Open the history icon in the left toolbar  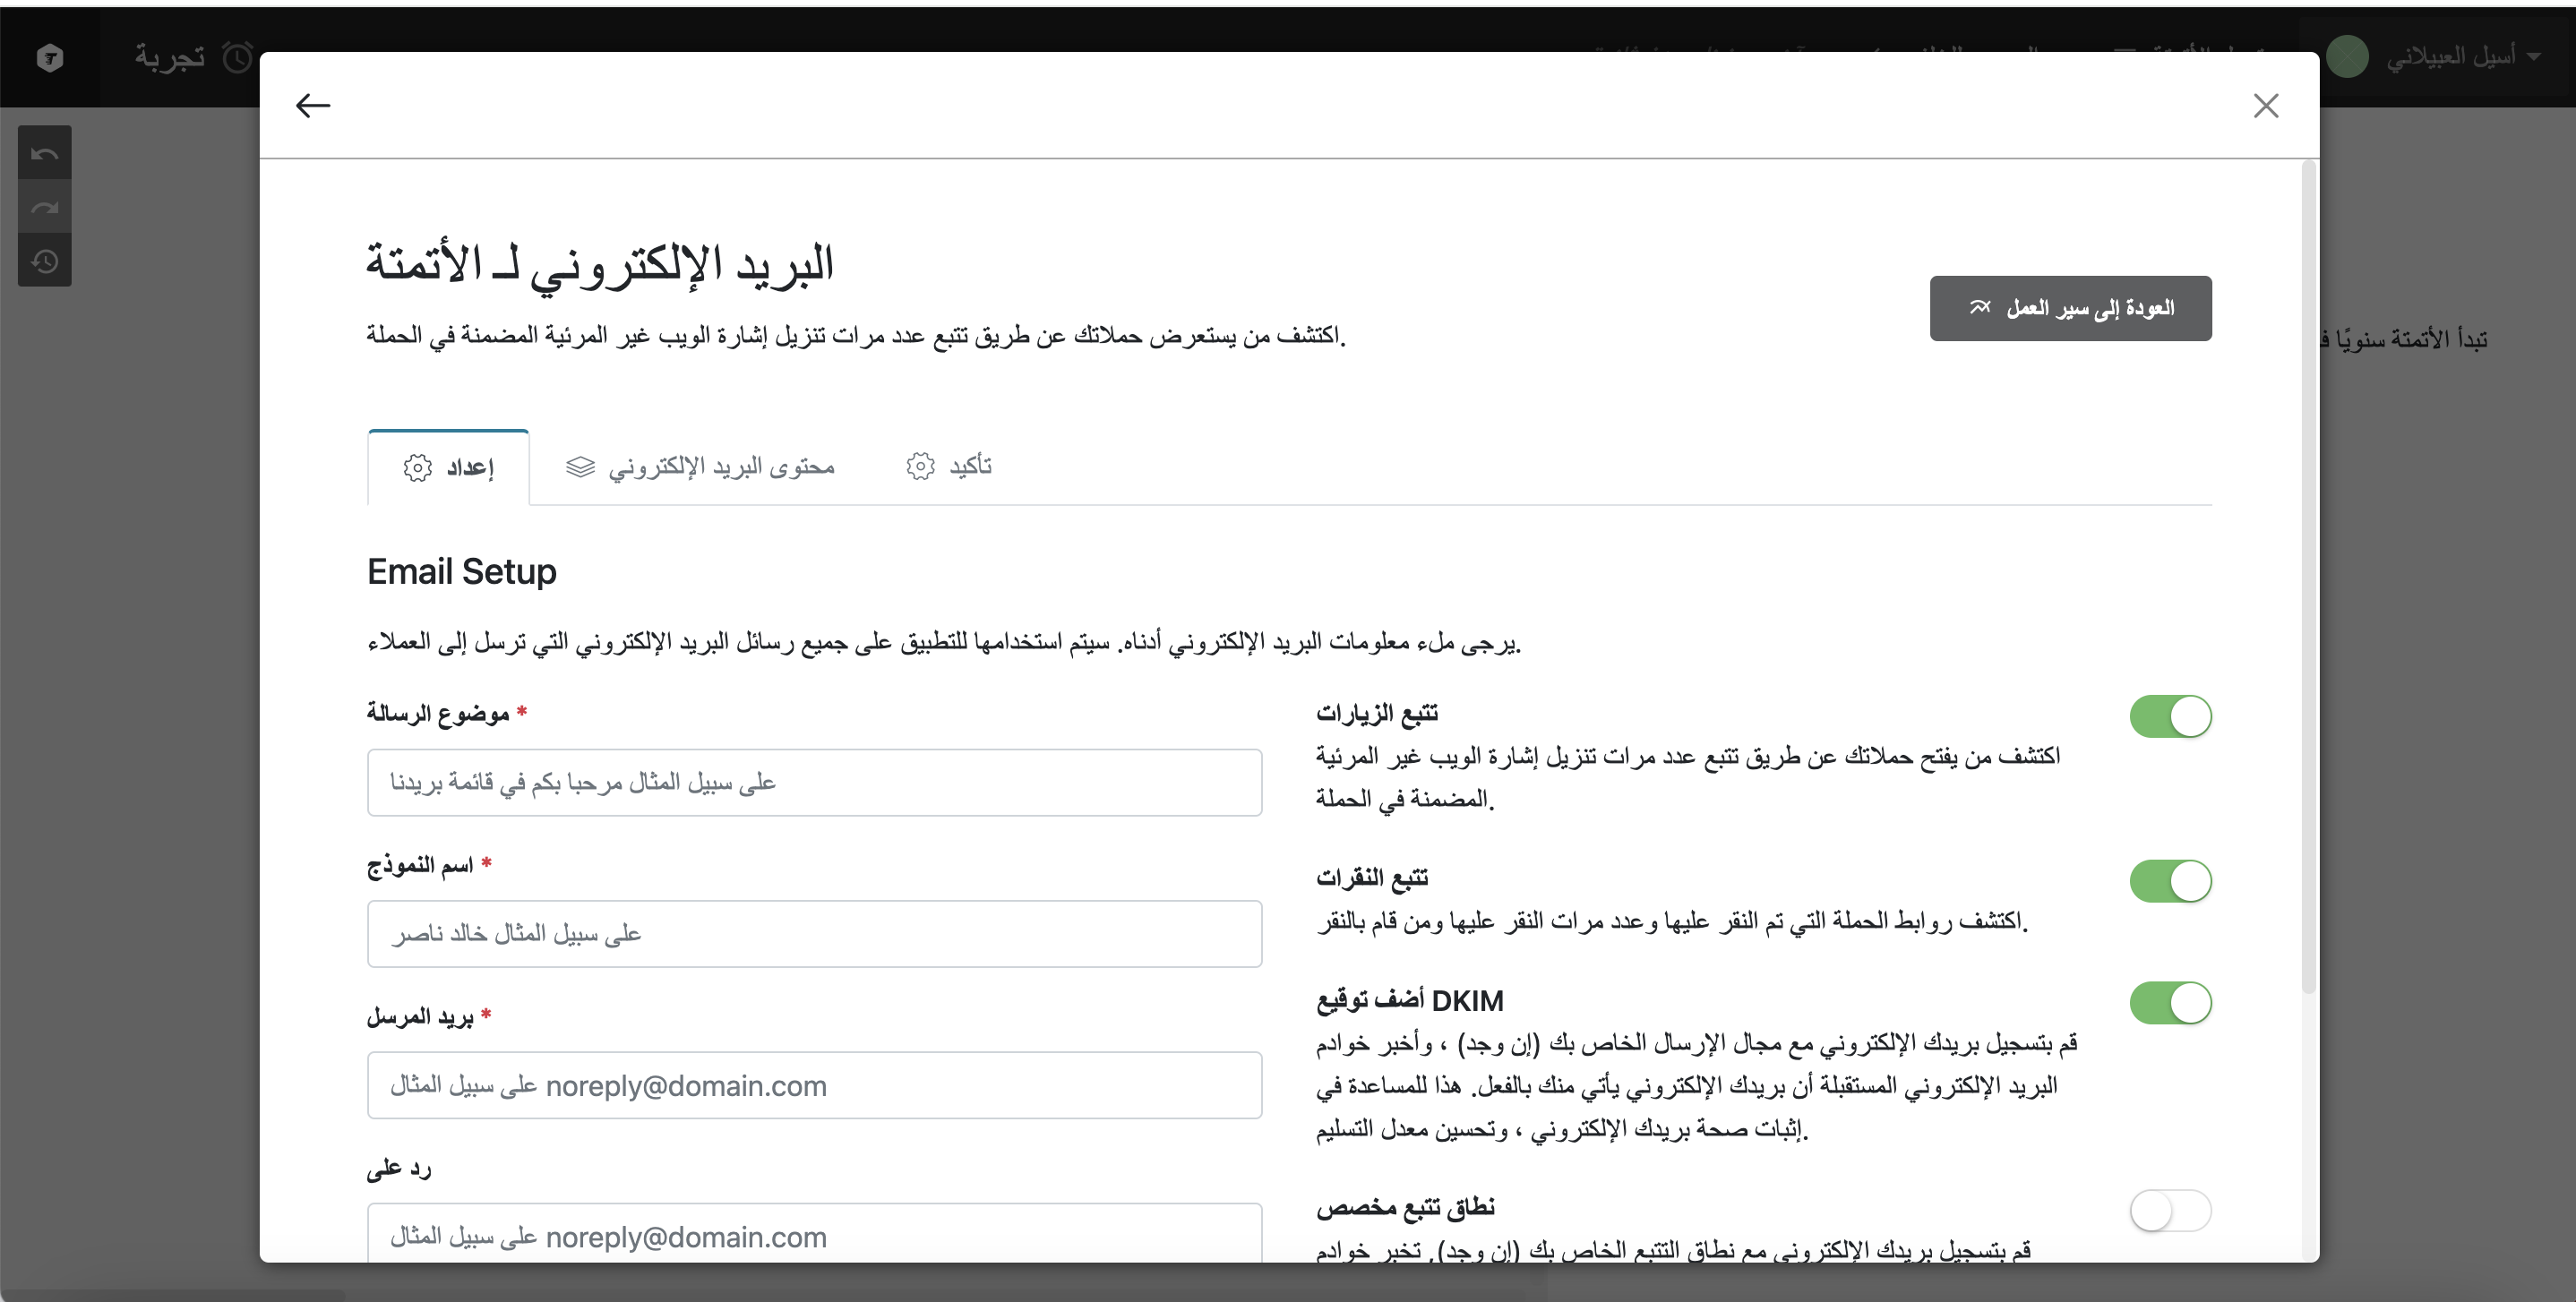(x=45, y=261)
